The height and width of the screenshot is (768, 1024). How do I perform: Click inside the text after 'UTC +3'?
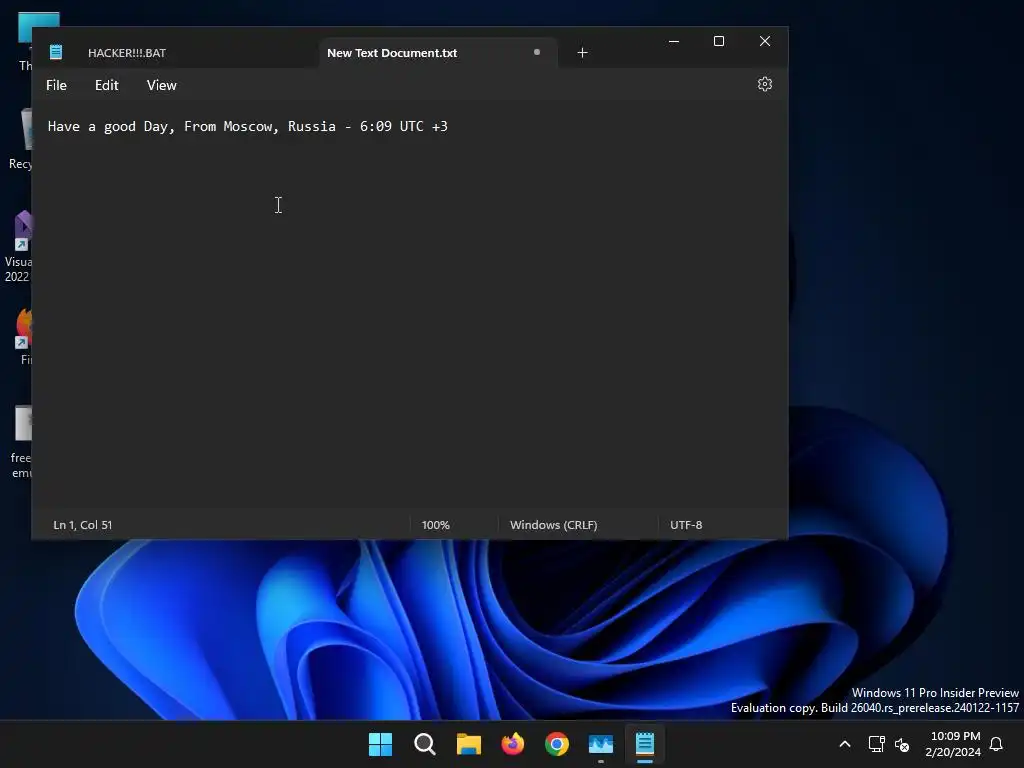pos(449,127)
